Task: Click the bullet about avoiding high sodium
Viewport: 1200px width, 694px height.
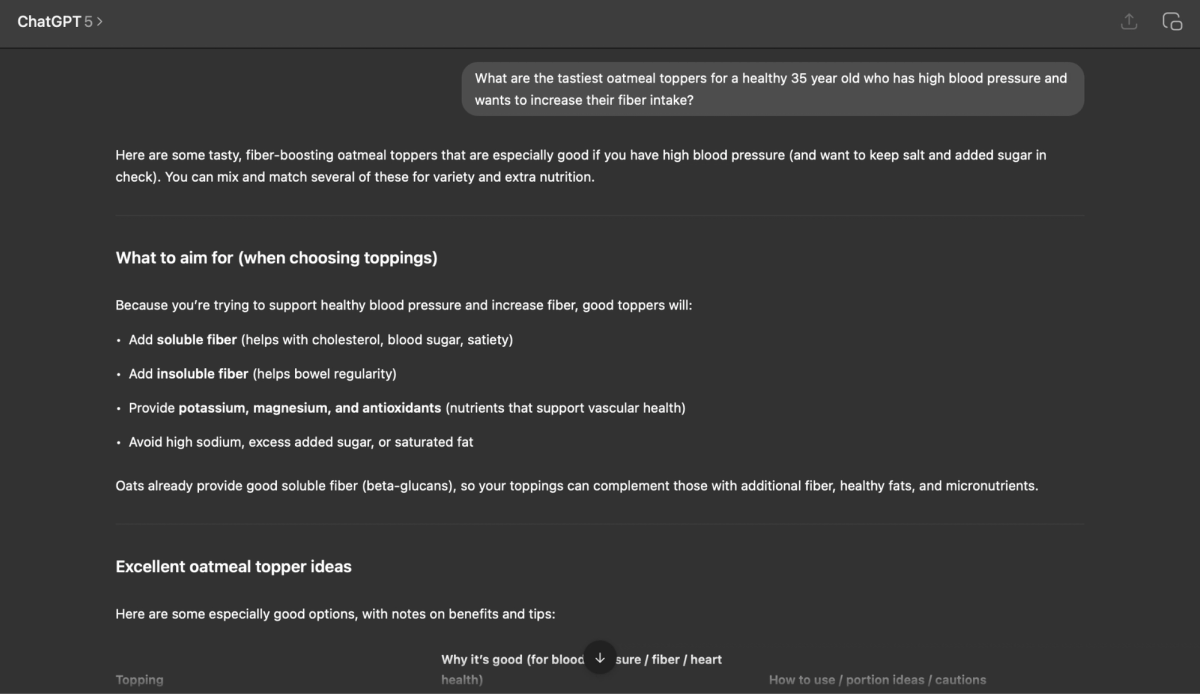Action: [300, 441]
